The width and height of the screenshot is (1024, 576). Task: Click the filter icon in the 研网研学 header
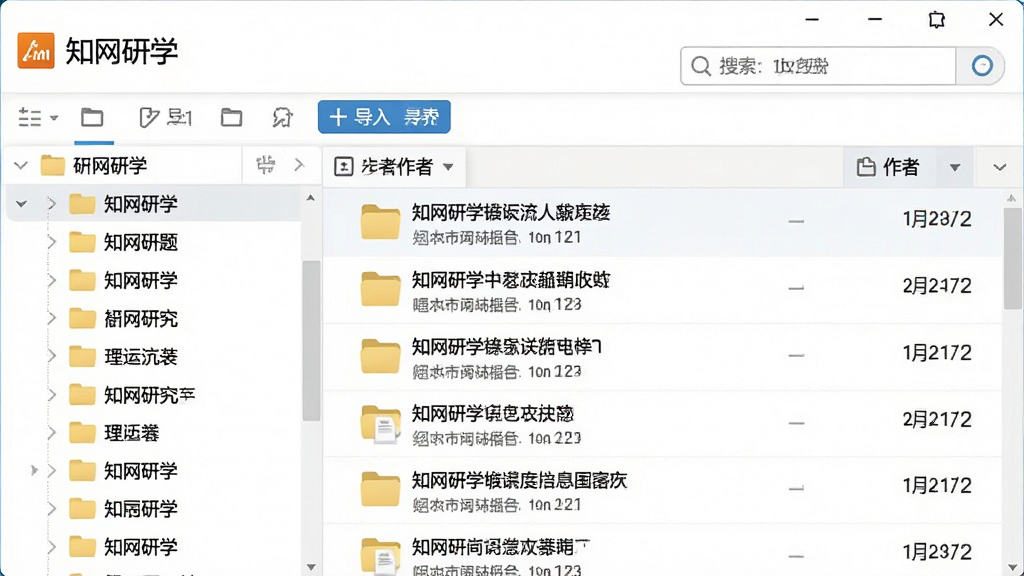pyautogui.click(x=265, y=165)
